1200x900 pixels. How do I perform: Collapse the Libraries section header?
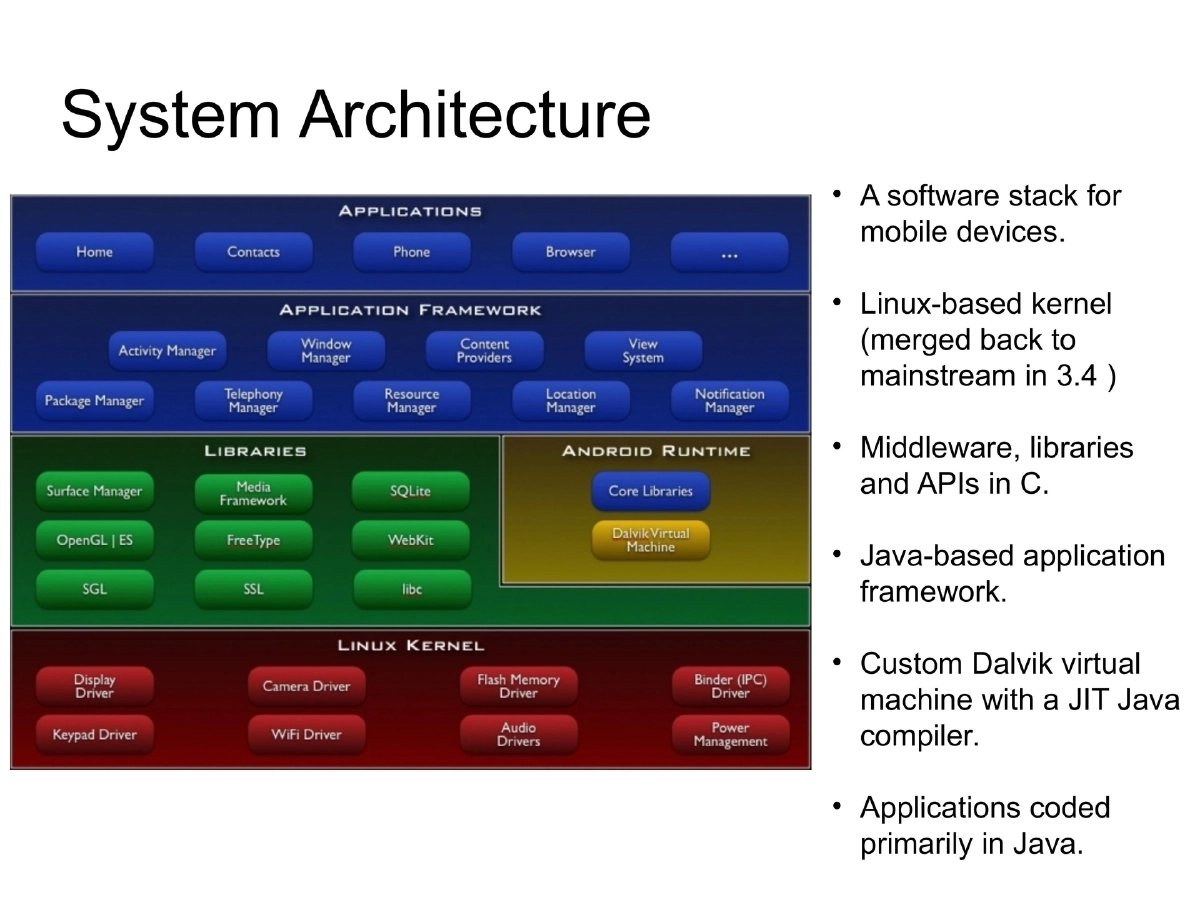click(x=253, y=450)
